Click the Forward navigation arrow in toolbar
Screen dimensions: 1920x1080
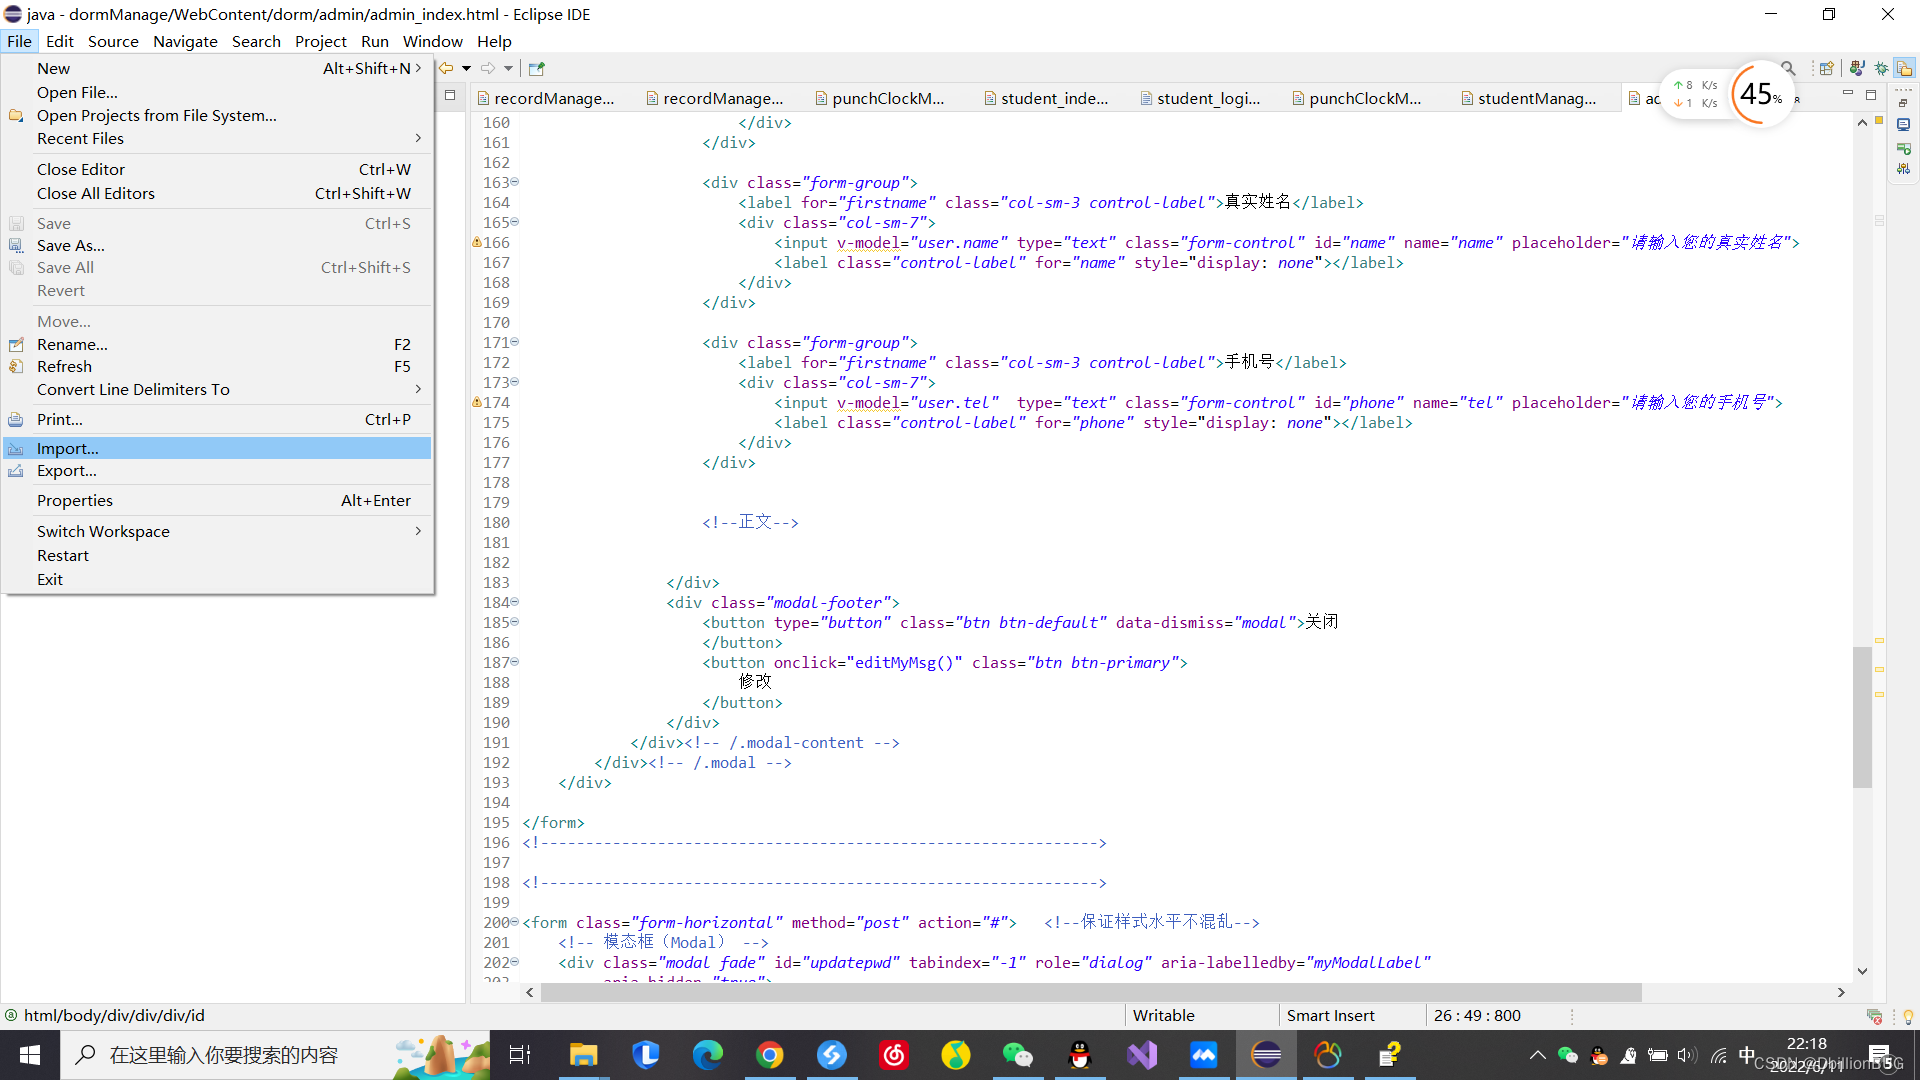point(488,68)
